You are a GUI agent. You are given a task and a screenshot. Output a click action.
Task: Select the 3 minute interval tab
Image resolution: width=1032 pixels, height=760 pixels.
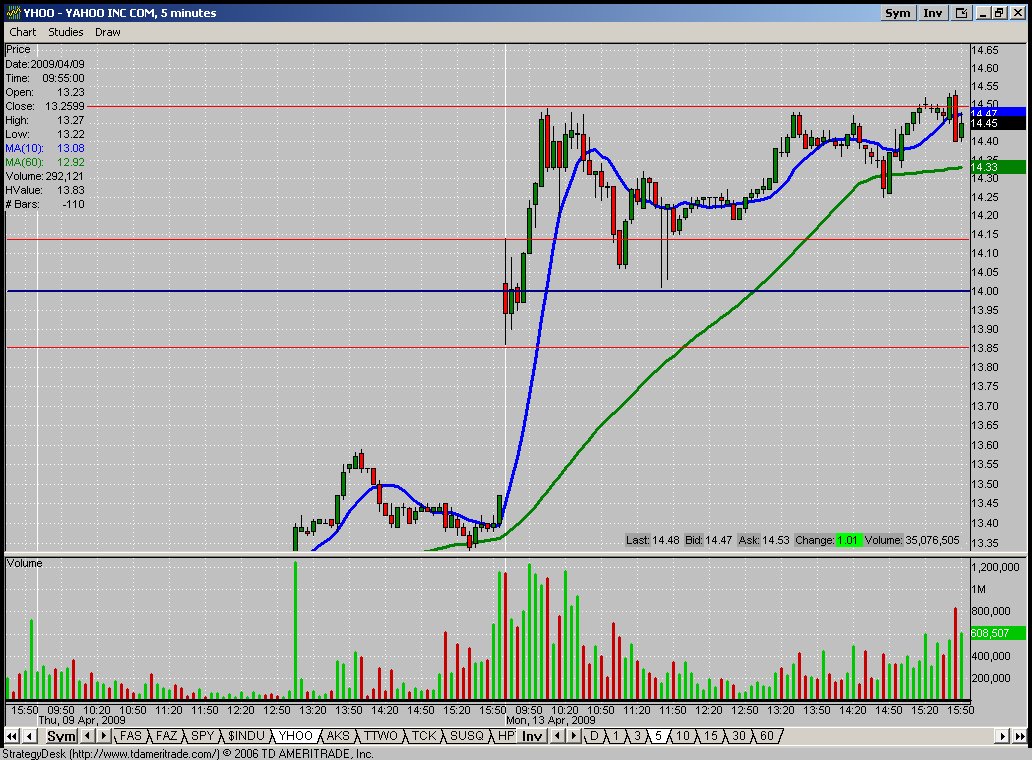click(637, 736)
